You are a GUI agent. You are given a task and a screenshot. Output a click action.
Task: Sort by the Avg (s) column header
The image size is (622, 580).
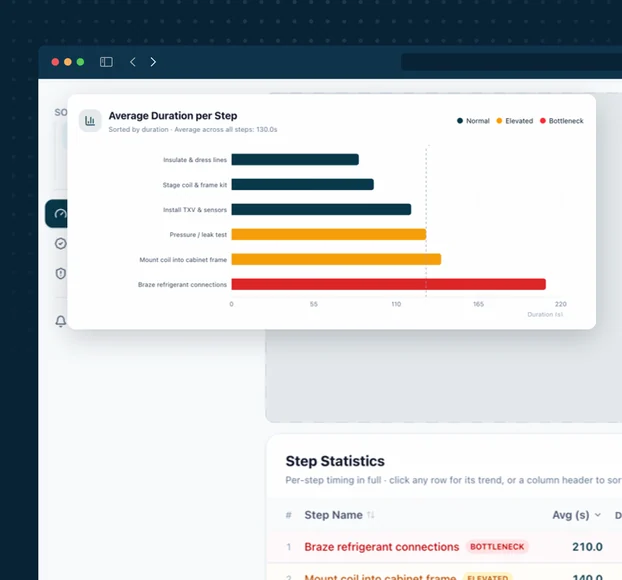[x=576, y=515]
